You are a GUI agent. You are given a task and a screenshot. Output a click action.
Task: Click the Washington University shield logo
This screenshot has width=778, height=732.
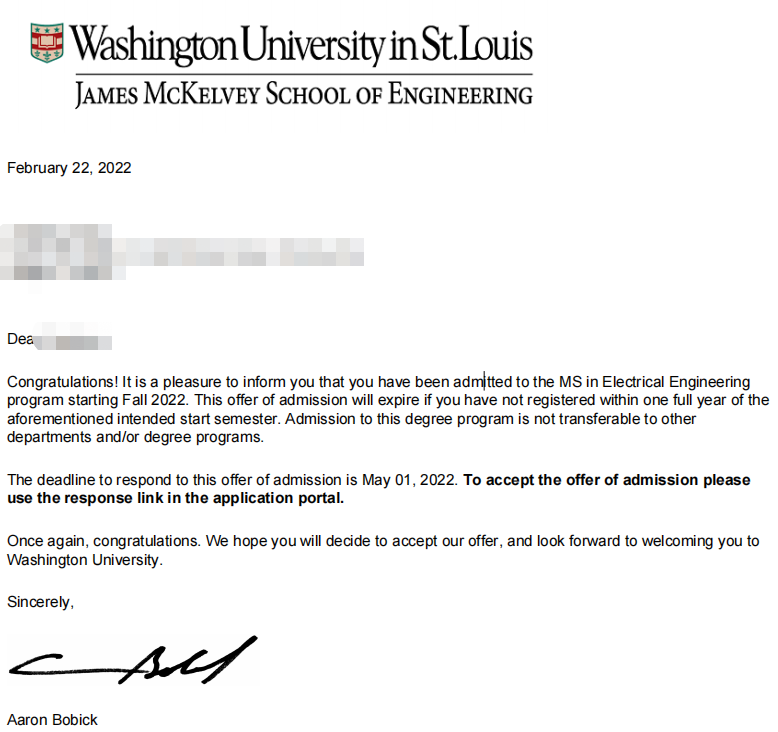pyautogui.click(x=47, y=43)
